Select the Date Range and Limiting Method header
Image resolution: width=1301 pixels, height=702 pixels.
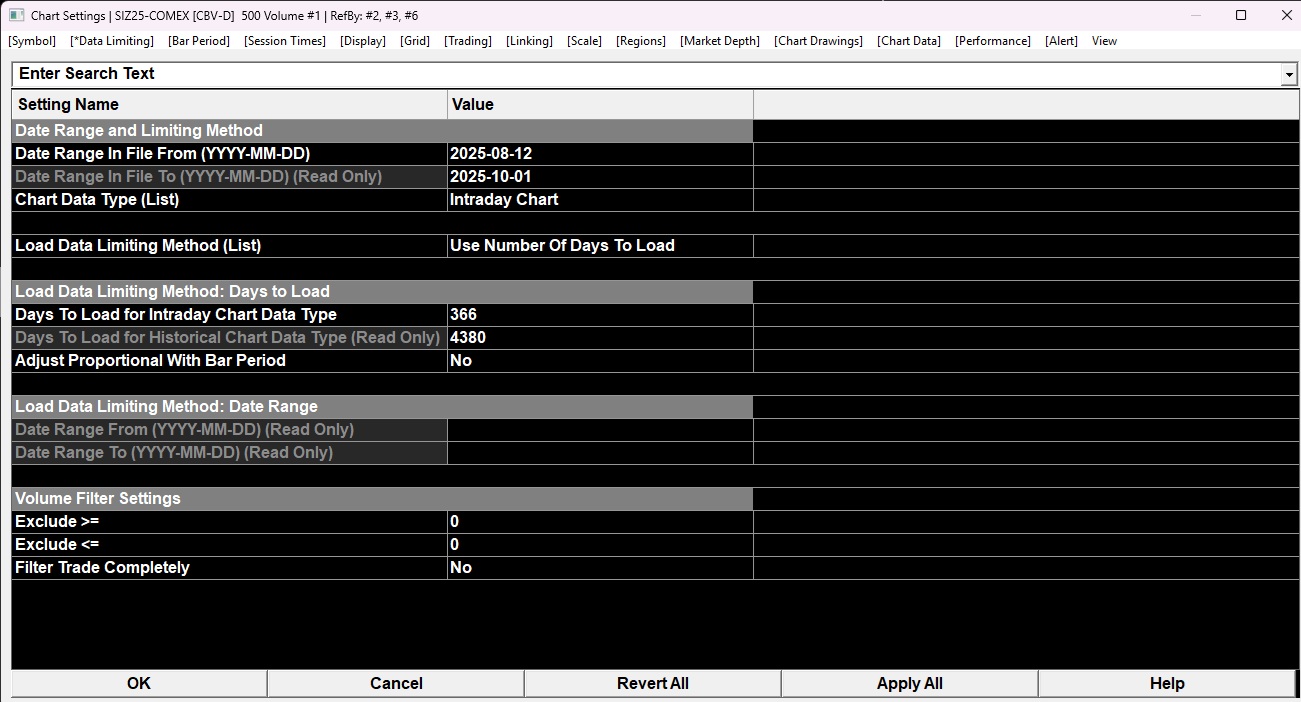point(382,131)
